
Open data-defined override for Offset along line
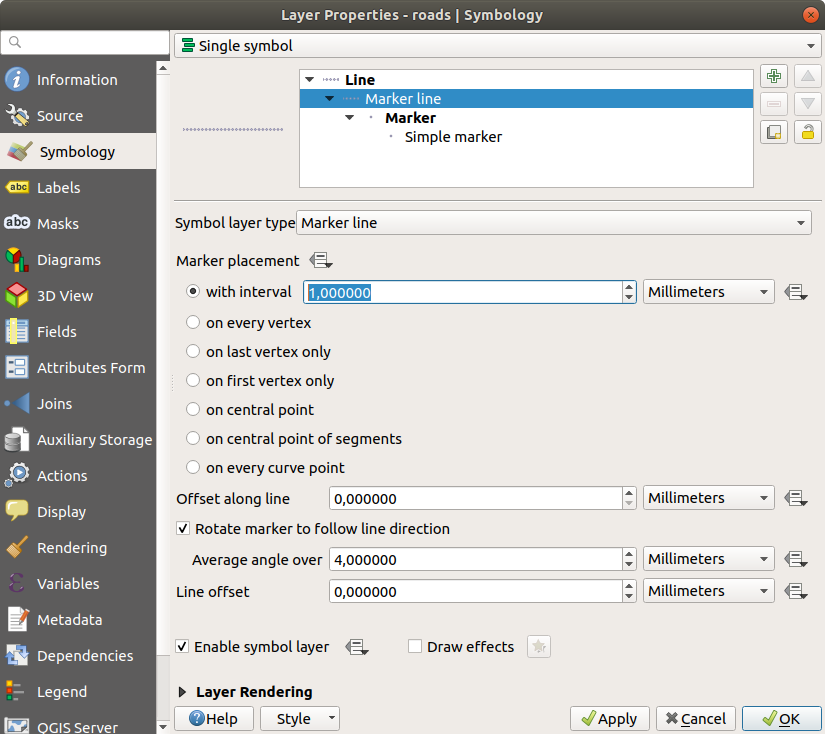tap(796, 498)
